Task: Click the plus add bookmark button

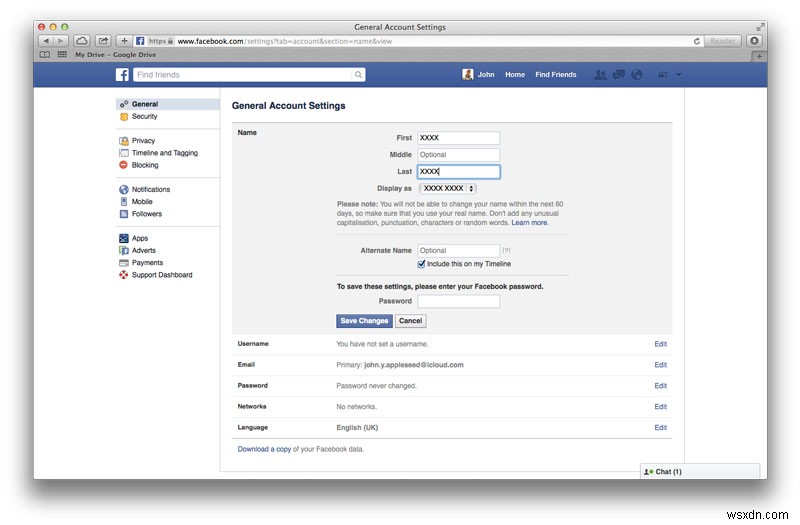Action: pos(124,41)
